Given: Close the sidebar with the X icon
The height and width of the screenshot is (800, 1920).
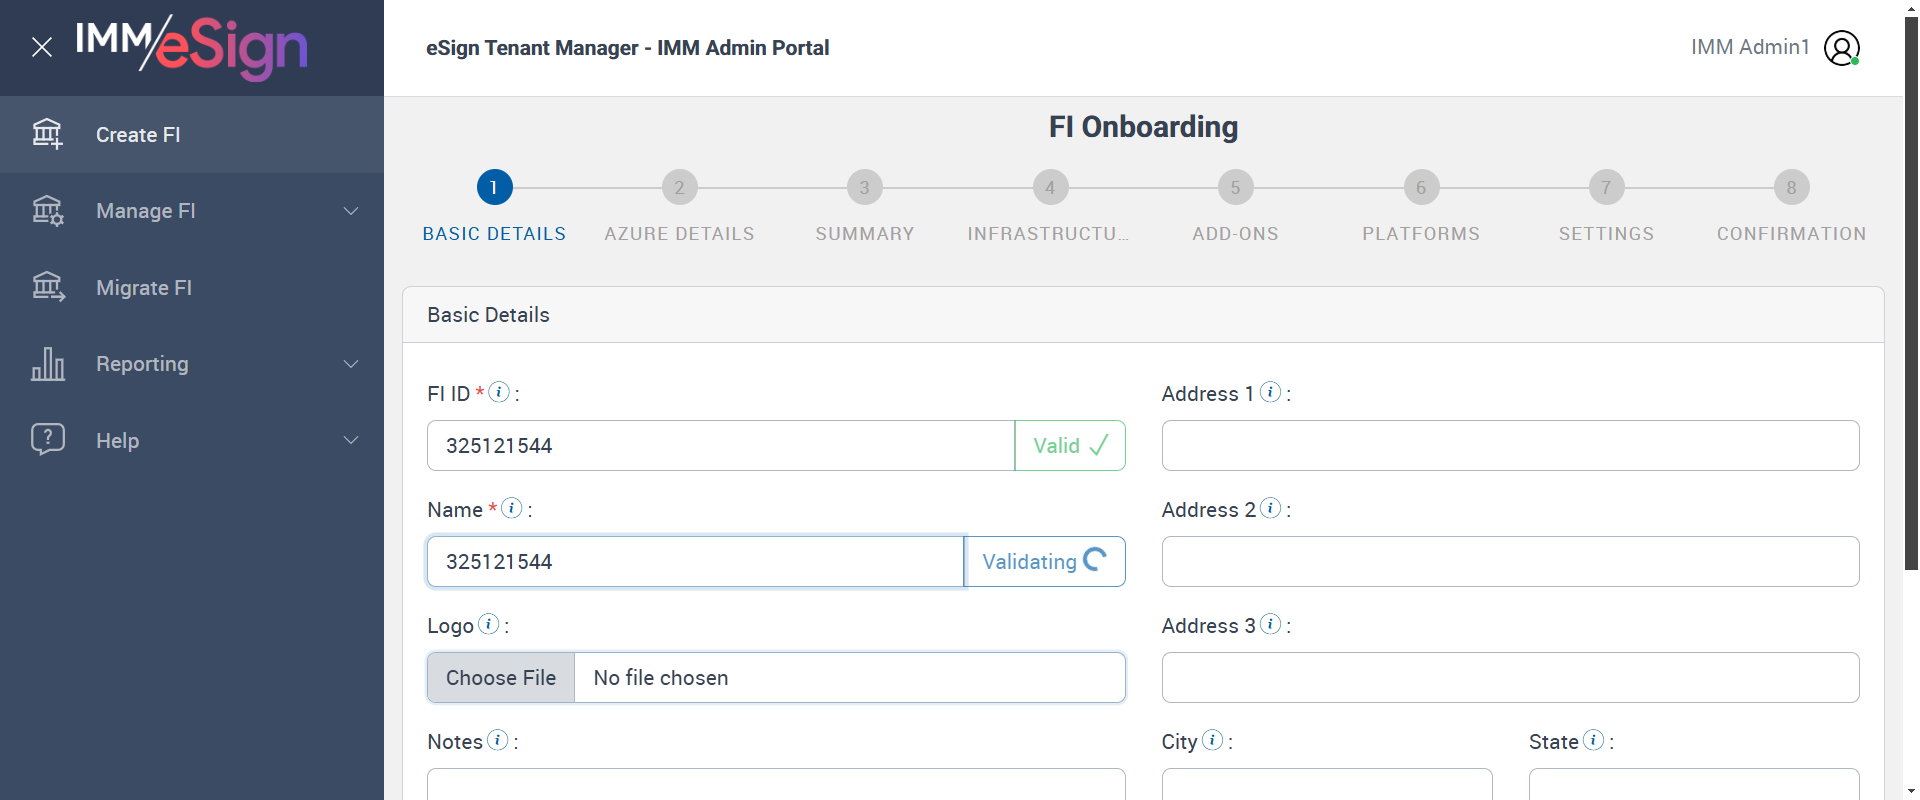Looking at the screenshot, I should (42, 47).
